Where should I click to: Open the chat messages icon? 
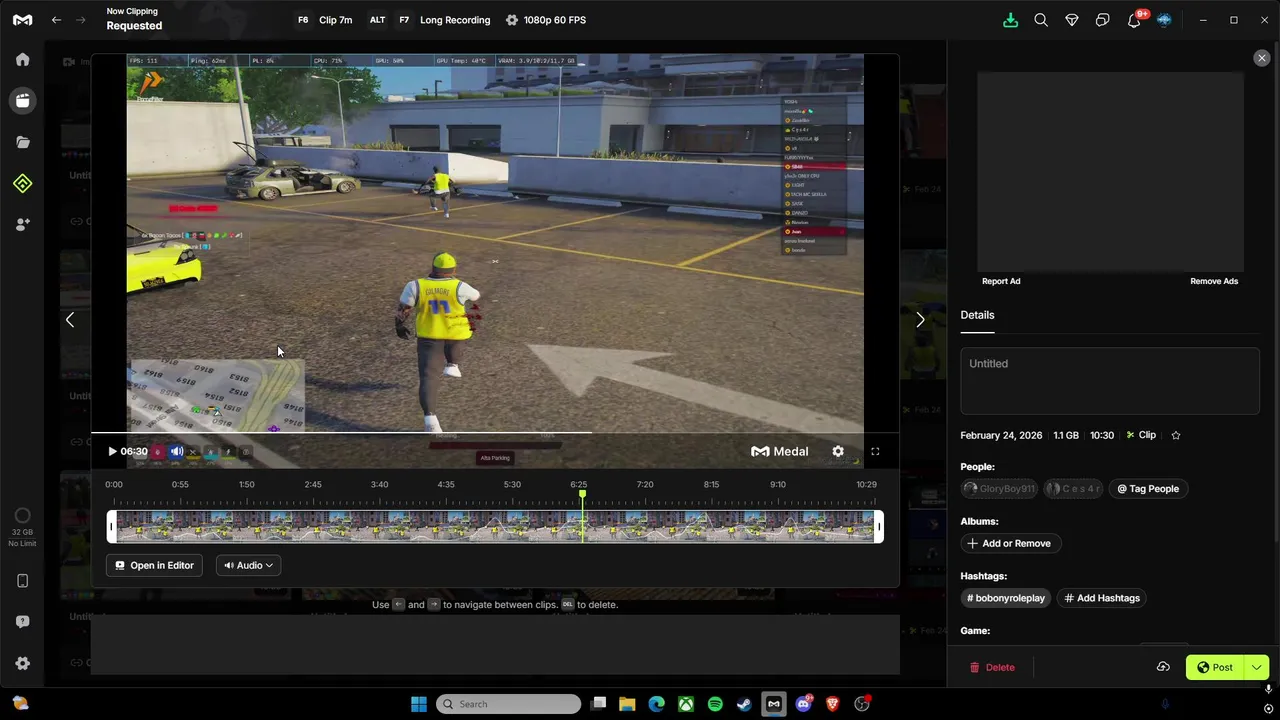pyautogui.click(x=1103, y=20)
